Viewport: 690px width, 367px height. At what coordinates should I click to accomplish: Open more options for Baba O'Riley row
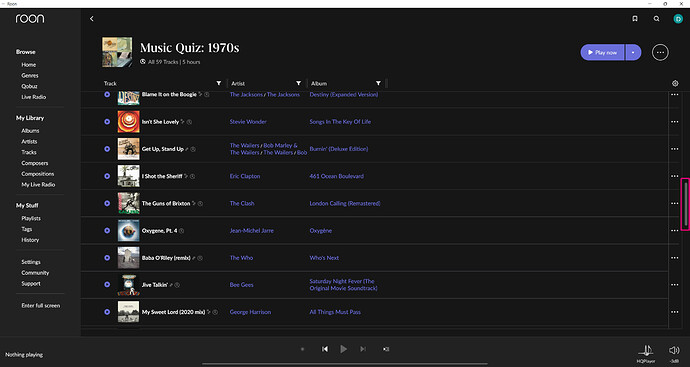point(675,257)
